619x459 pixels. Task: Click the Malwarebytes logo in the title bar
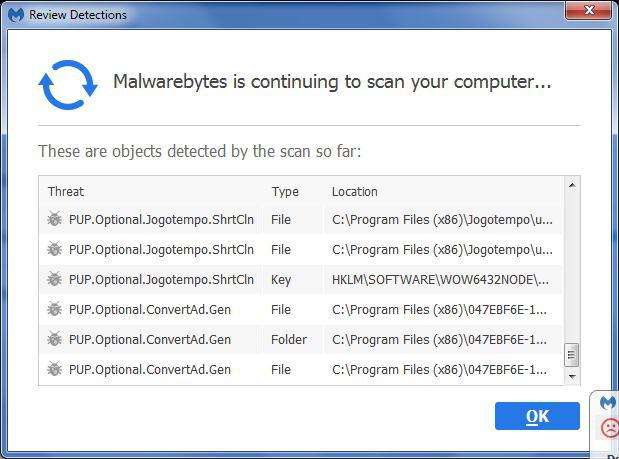click(x=15, y=14)
